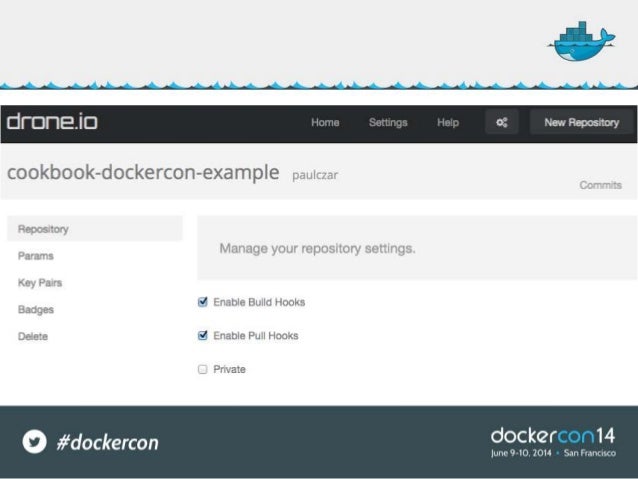
Task: Click the drone.io logo
Action: click(x=52, y=122)
